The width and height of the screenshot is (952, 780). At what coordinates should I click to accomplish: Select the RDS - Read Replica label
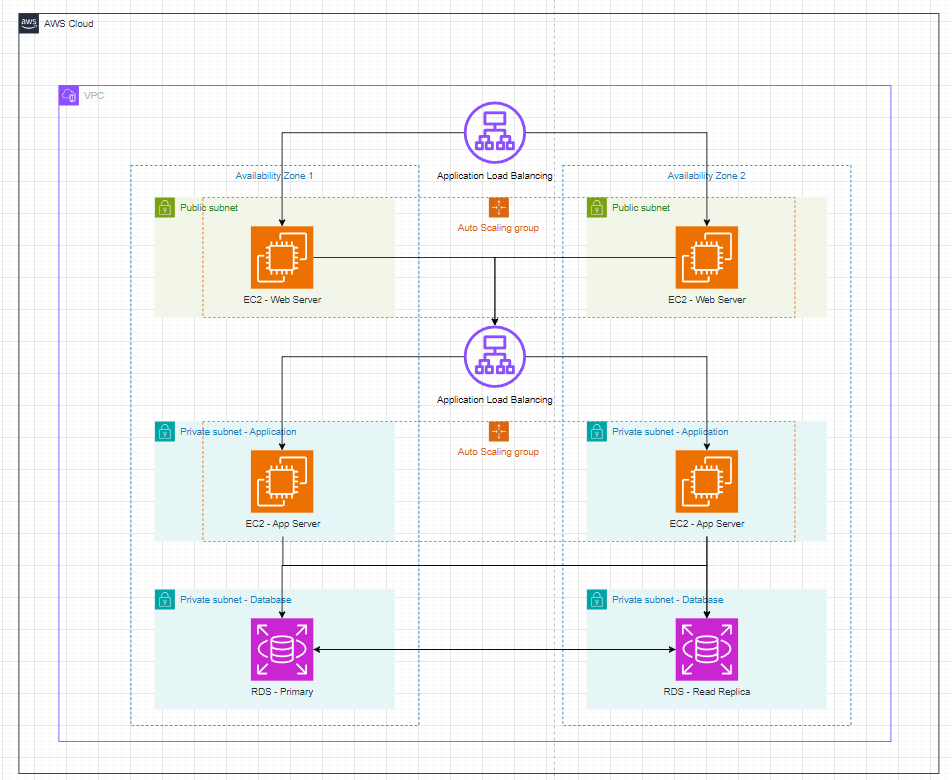707,692
